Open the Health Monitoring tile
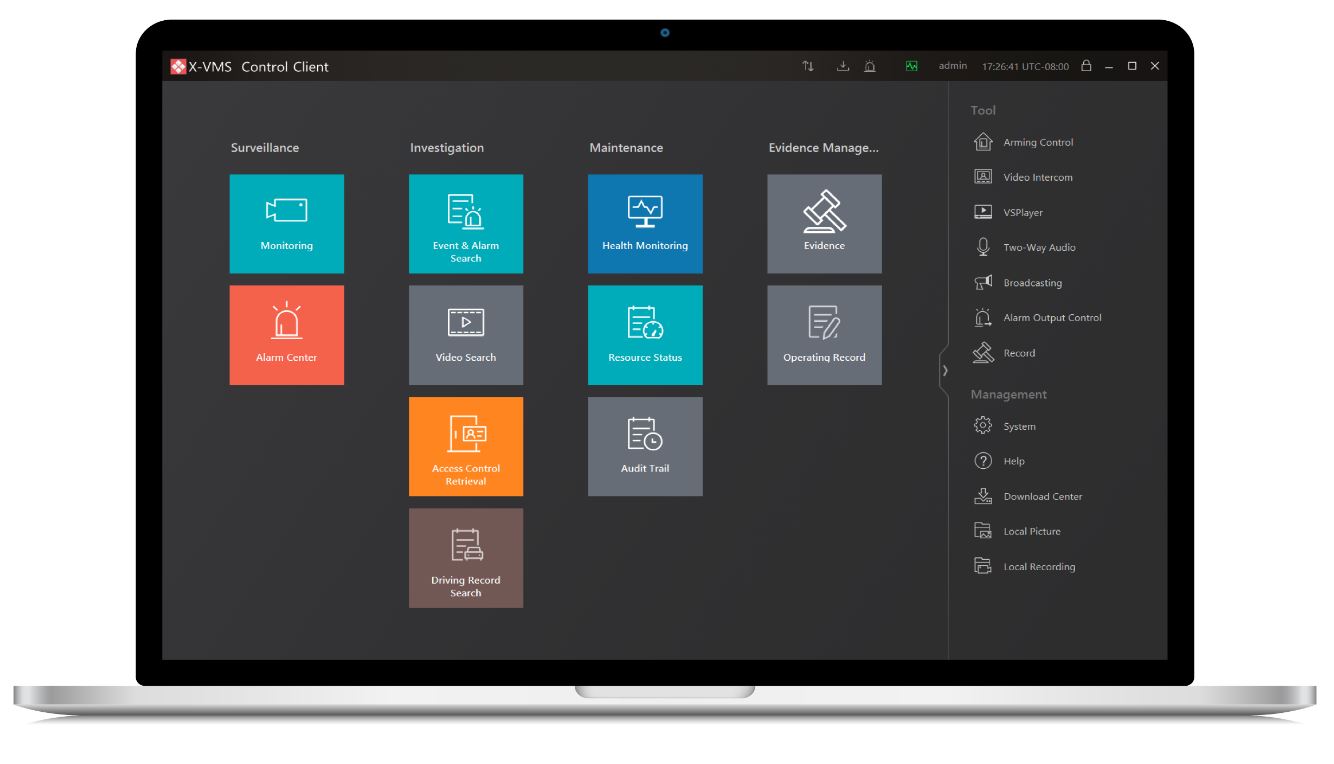 click(x=645, y=223)
